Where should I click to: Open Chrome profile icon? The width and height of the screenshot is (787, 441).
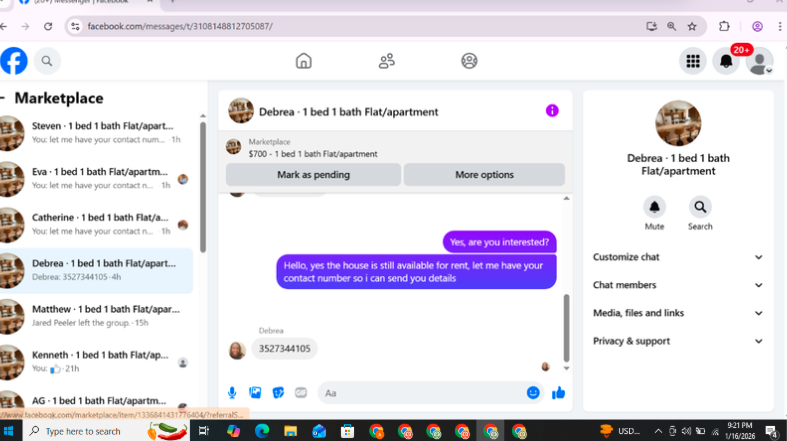[x=757, y=26]
